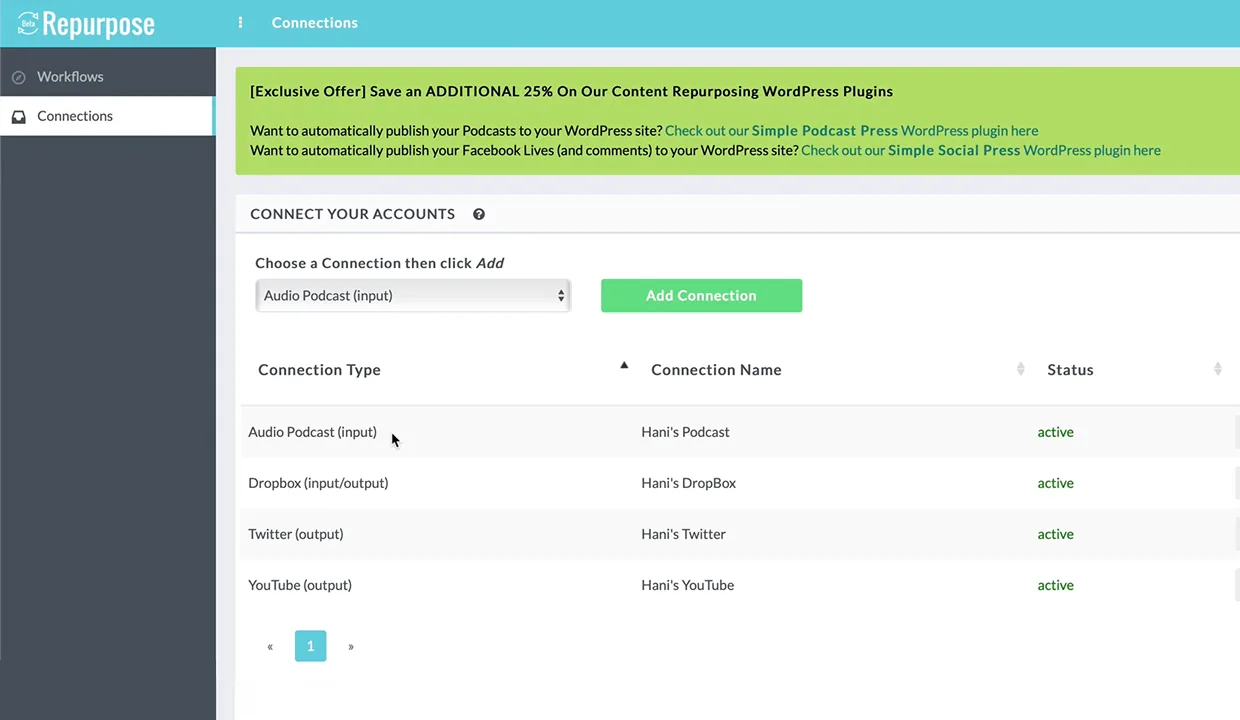Image resolution: width=1240 pixels, height=720 pixels.
Task: Click the active status of Hani's YouTube
Action: coord(1055,585)
